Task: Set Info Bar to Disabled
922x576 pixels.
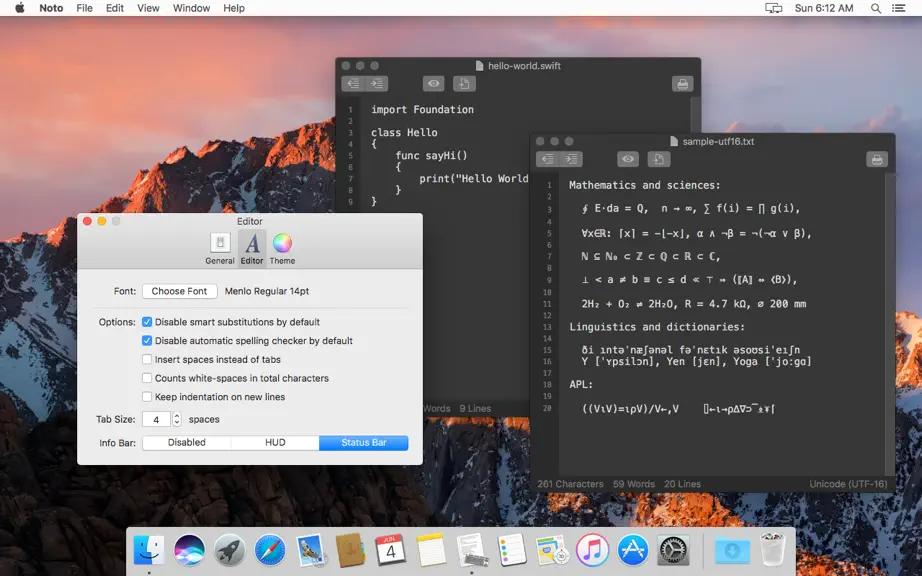Action: click(187, 443)
